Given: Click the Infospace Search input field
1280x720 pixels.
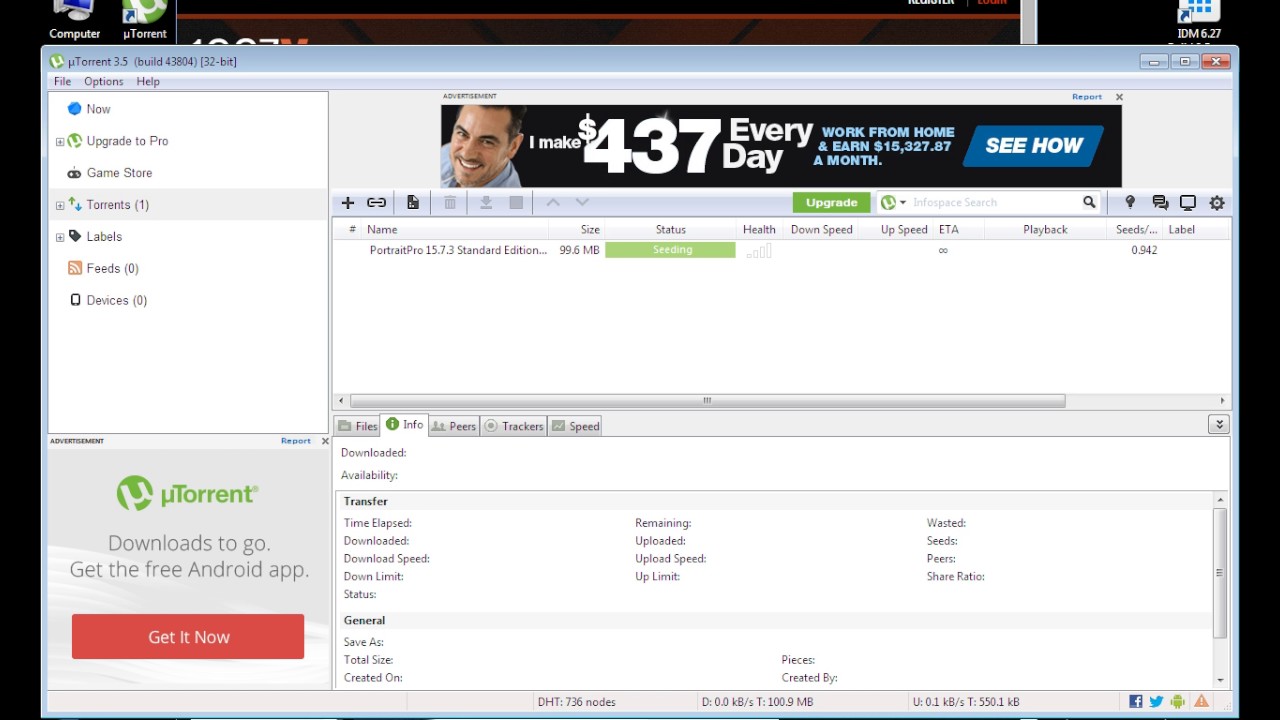Looking at the screenshot, I should [994, 203].
